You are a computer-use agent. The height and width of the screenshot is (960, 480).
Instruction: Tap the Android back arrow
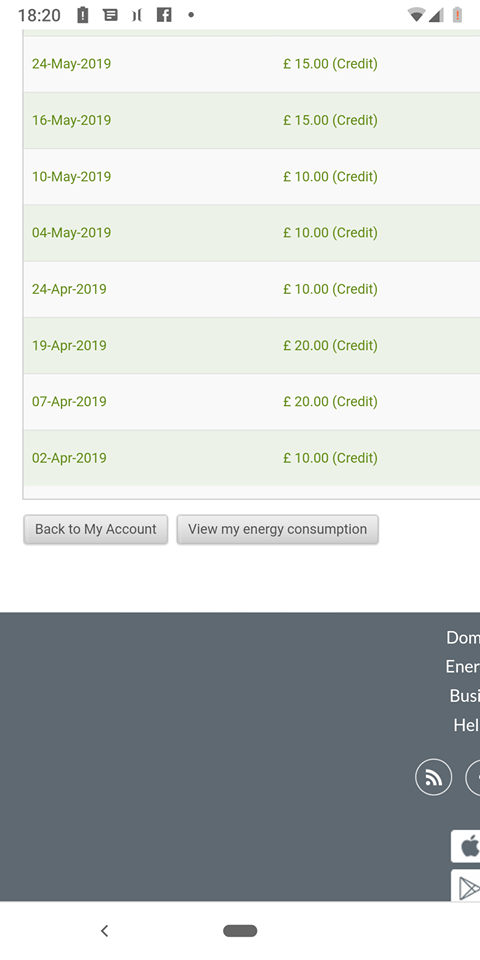pos(104,931)
